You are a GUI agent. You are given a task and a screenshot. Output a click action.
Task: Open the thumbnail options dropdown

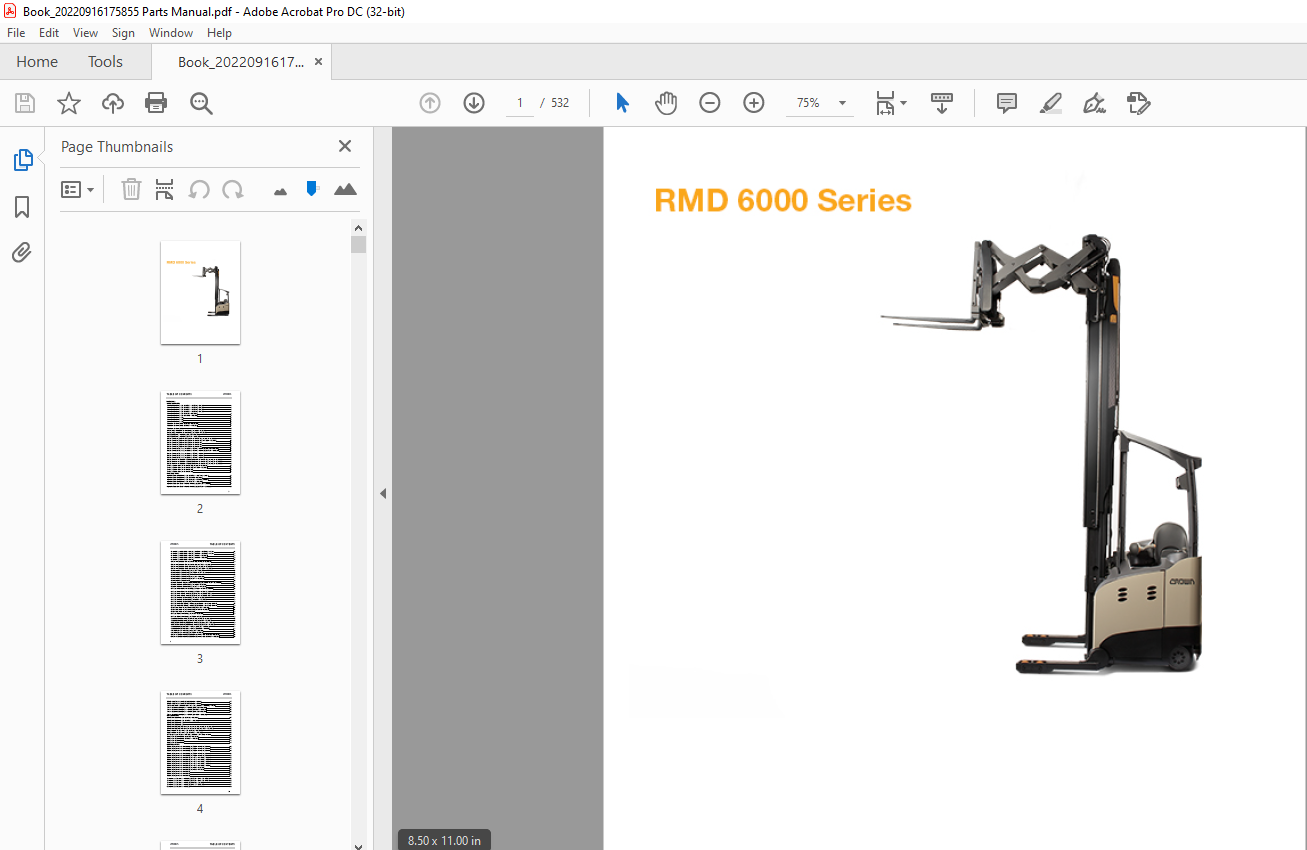pos(78,189)
